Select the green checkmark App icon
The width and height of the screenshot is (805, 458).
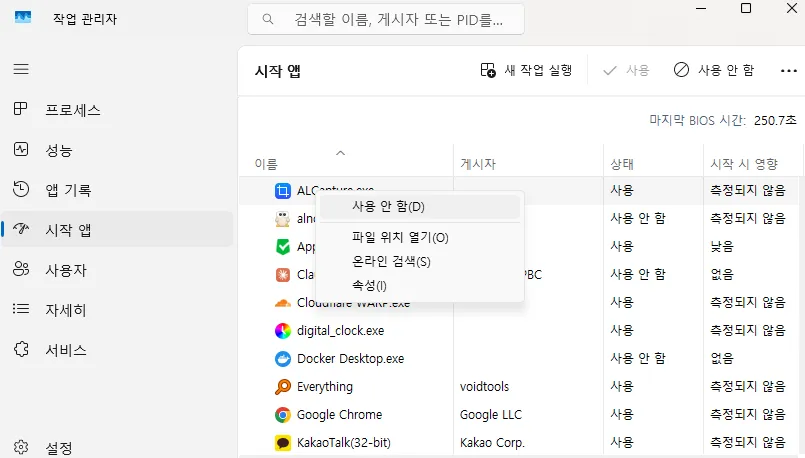point(282,247)
